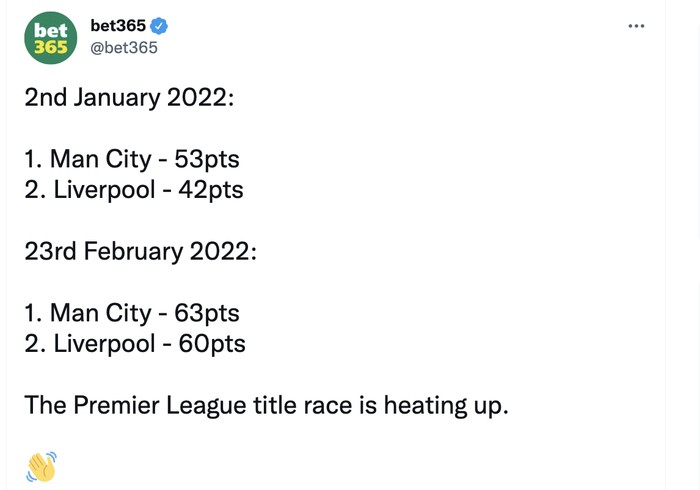This screenshot has width=700, height=490.
Task: Open the tweet's more options menu
Action: tap(636, 26)
